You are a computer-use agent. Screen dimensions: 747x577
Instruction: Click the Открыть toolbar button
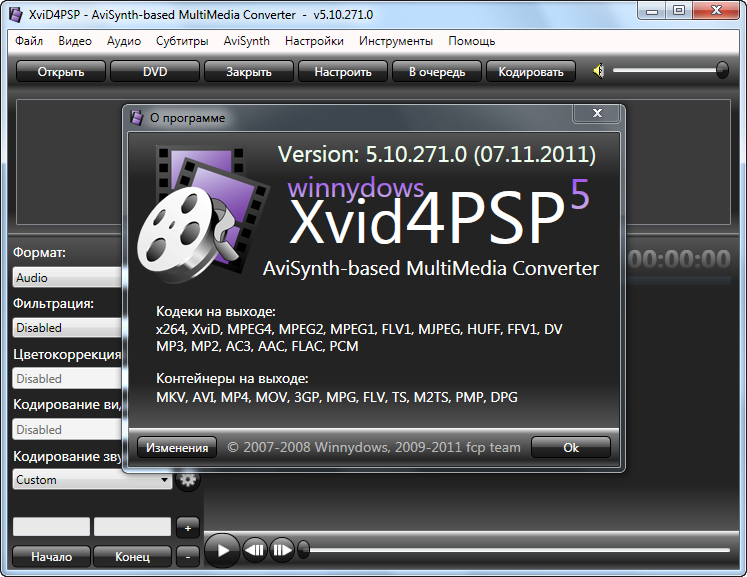(61, 71)
